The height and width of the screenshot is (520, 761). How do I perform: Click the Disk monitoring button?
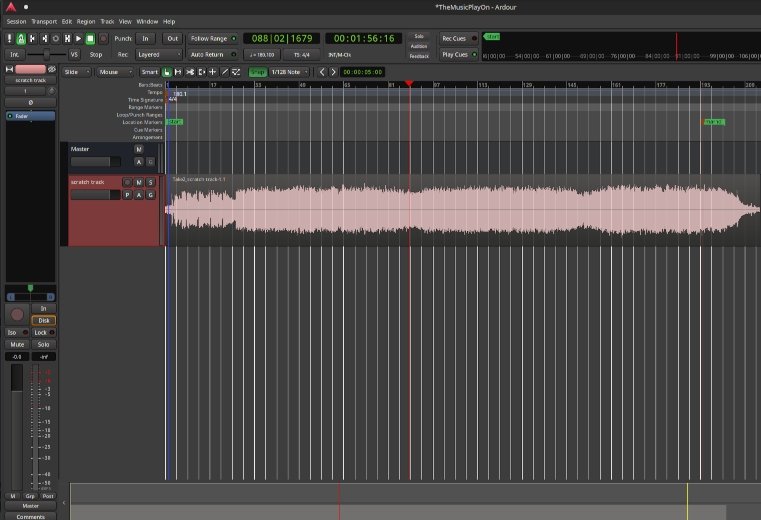[44, 320]
